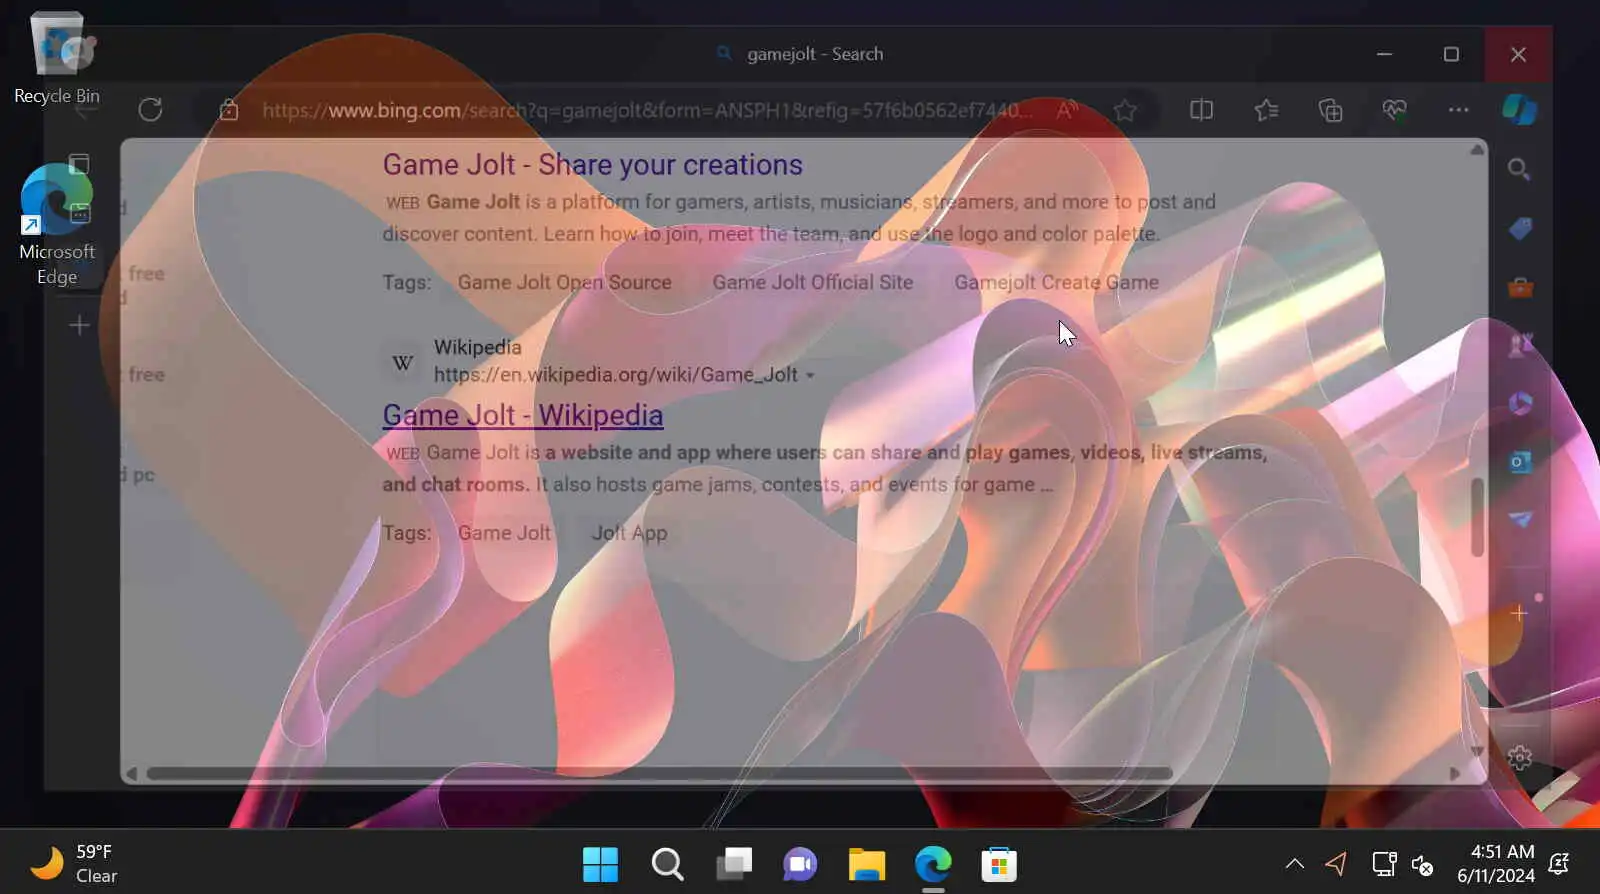Open network status tray icon
This screenshot has width=1600, height=894.
1384,864
